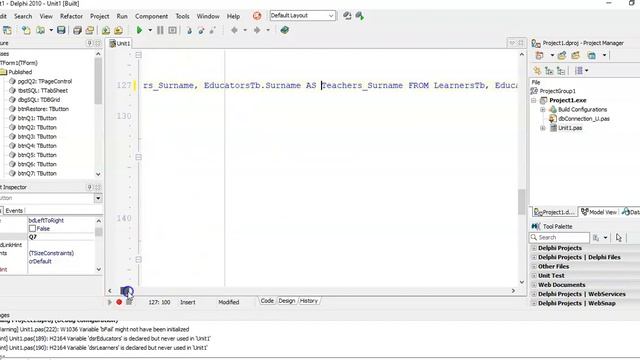Click the Save floppy disk icon
Viewport: 640px width, 360px height.
(x=61, y=30)
